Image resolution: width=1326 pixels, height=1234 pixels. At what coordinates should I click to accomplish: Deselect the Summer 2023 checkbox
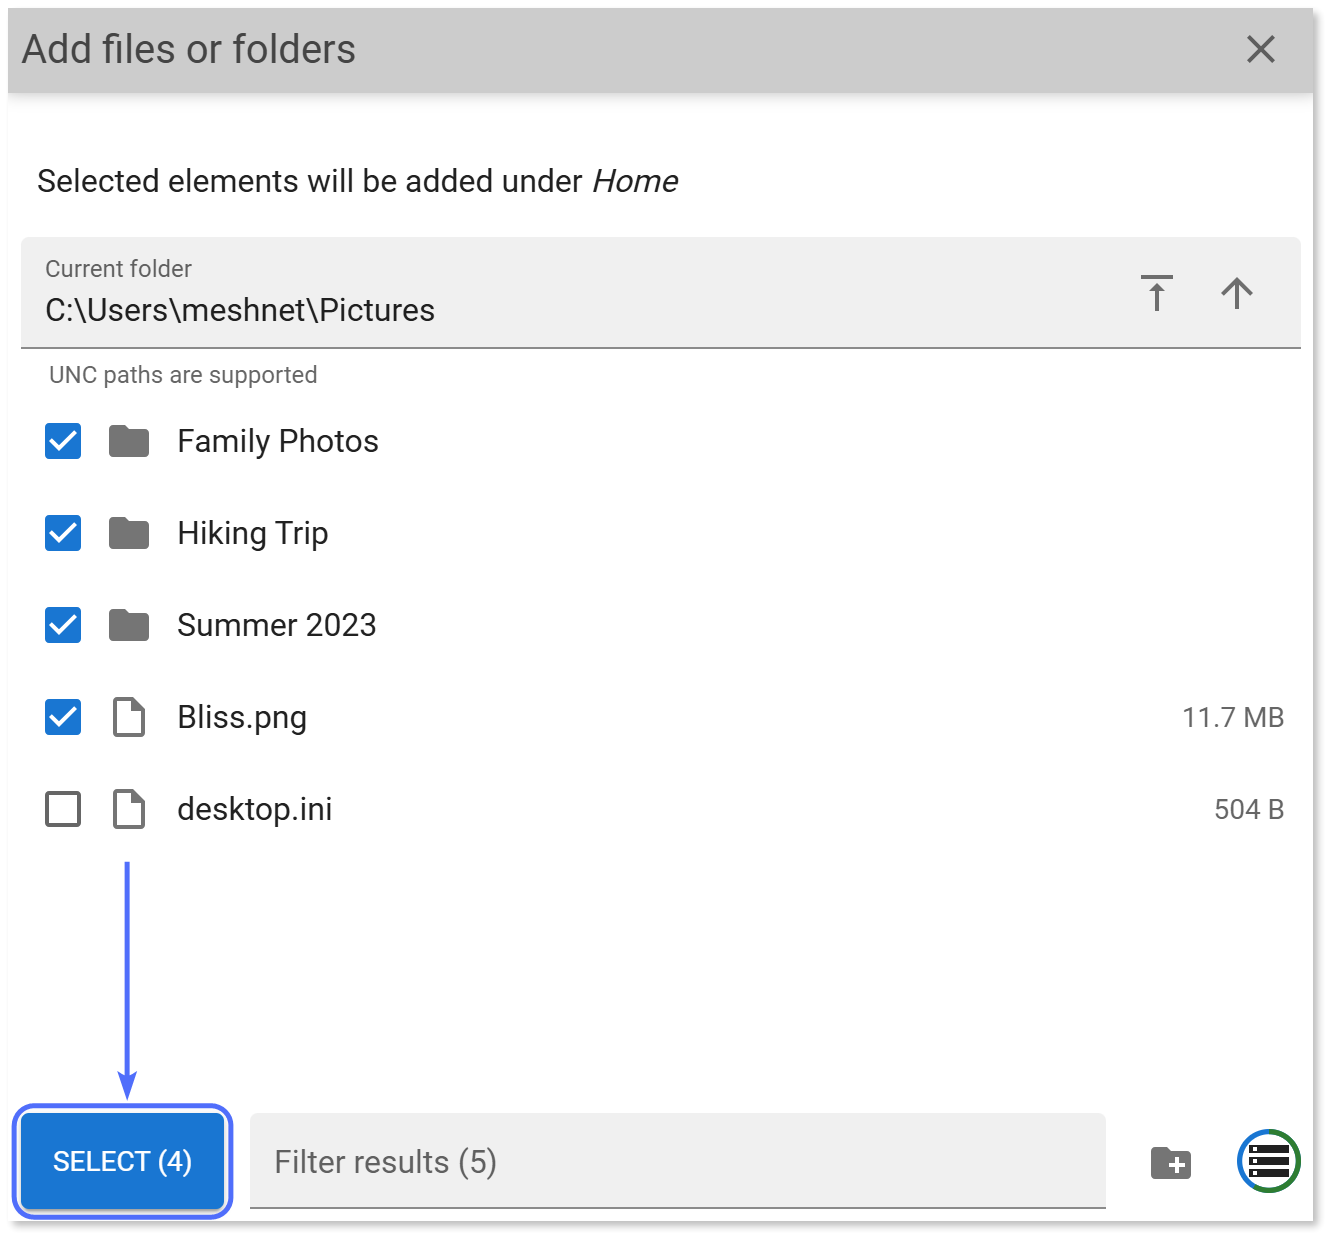[x=62, y=625]
